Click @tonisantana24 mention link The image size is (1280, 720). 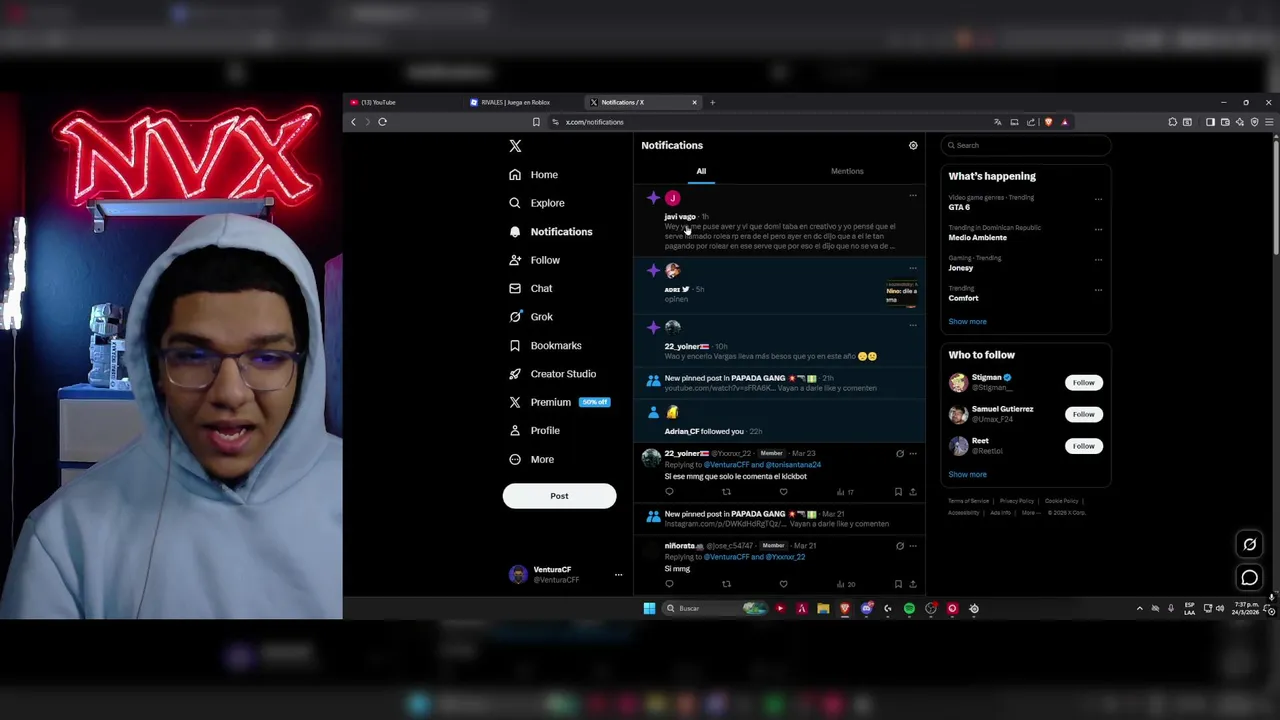click(793, 465)
